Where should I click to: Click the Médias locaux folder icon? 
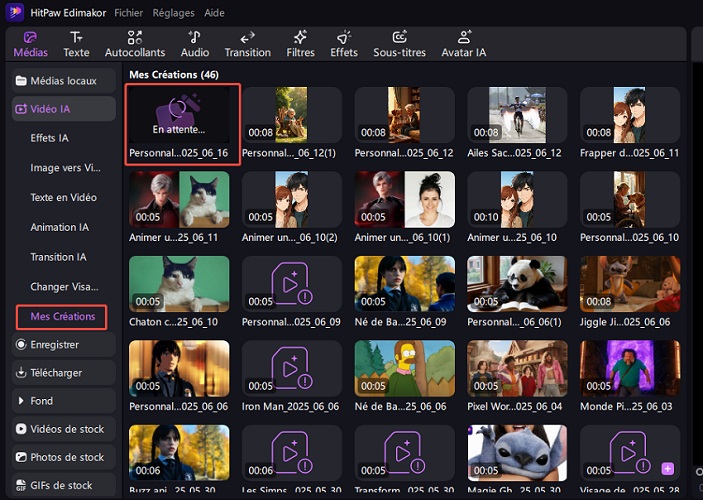tap(21, 81)
